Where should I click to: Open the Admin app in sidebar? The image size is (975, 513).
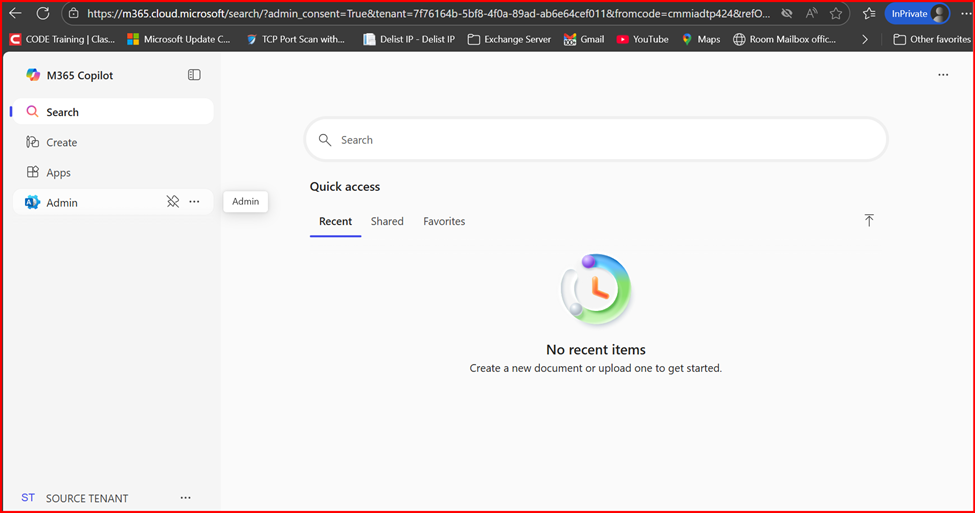click(61, 203)
